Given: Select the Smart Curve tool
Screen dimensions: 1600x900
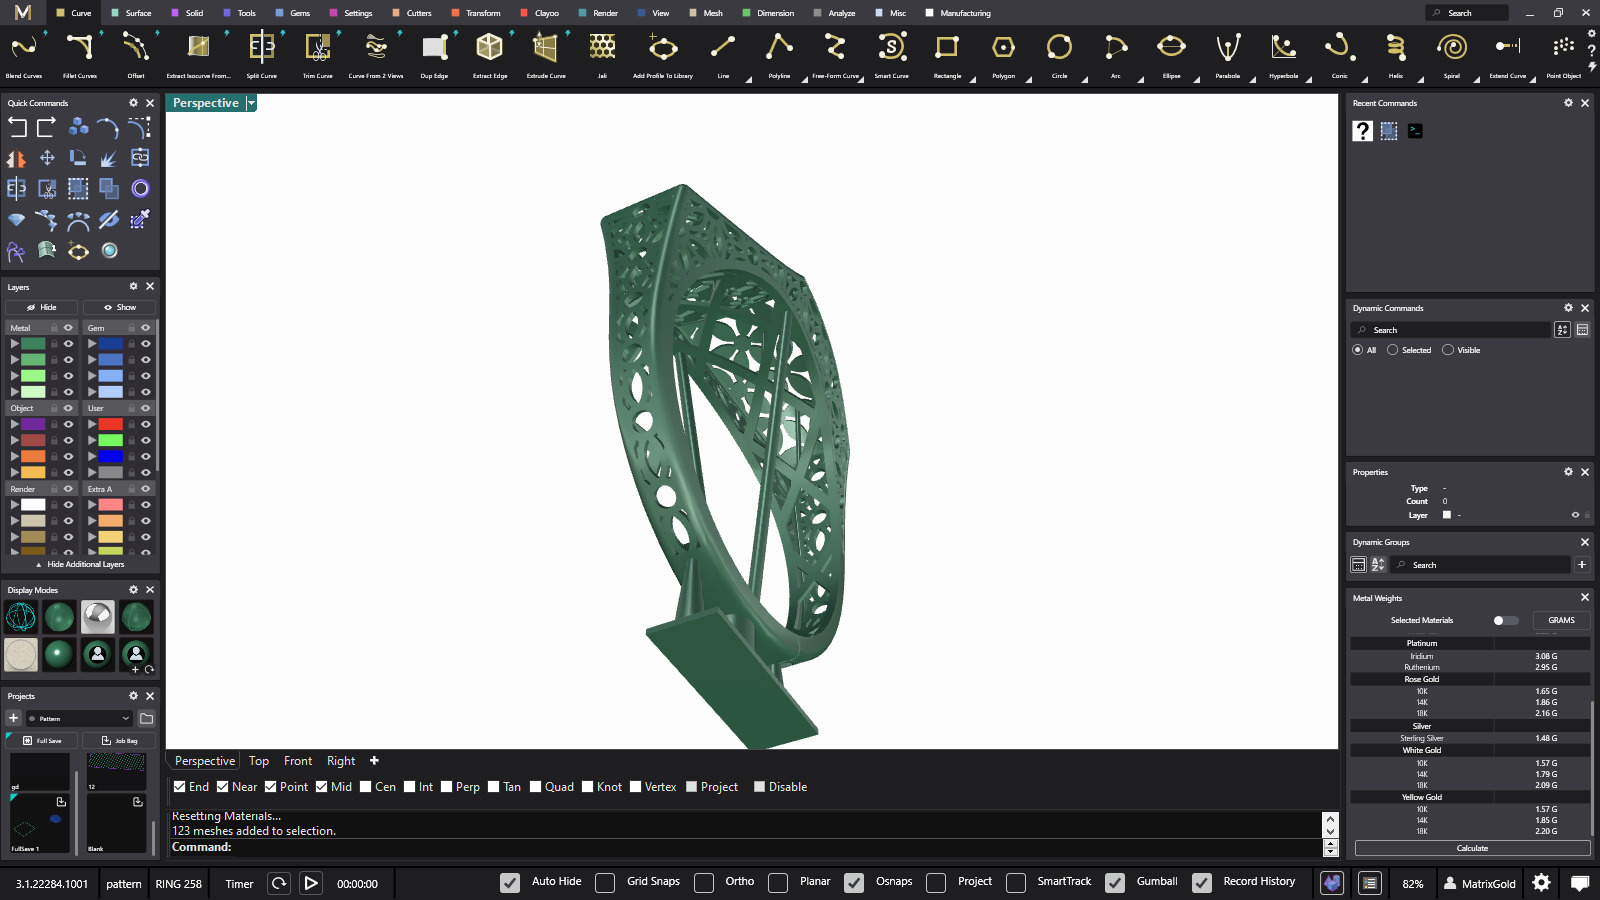Looking at the screenshot, I should pyautogui.click(x=892, y=55).
